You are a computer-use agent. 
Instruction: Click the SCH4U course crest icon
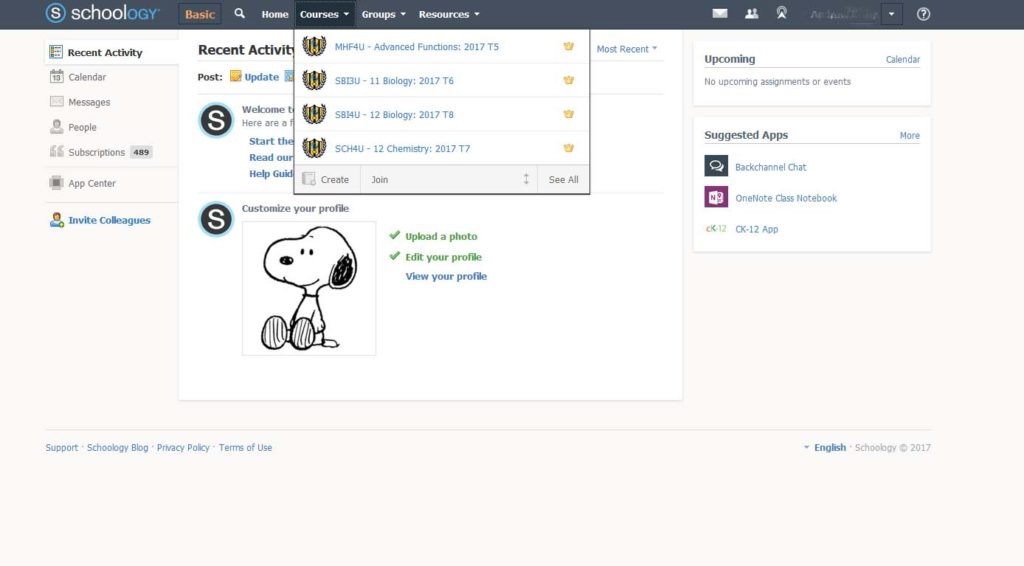tap(314, 148)
